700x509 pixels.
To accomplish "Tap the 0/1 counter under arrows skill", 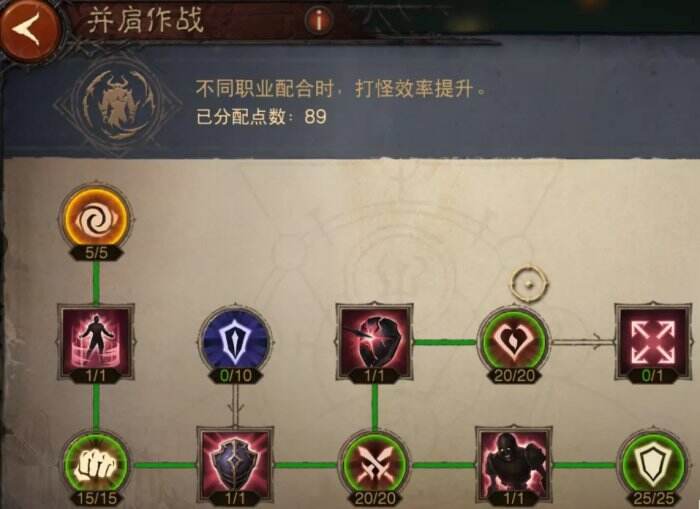I will (652, 376).
